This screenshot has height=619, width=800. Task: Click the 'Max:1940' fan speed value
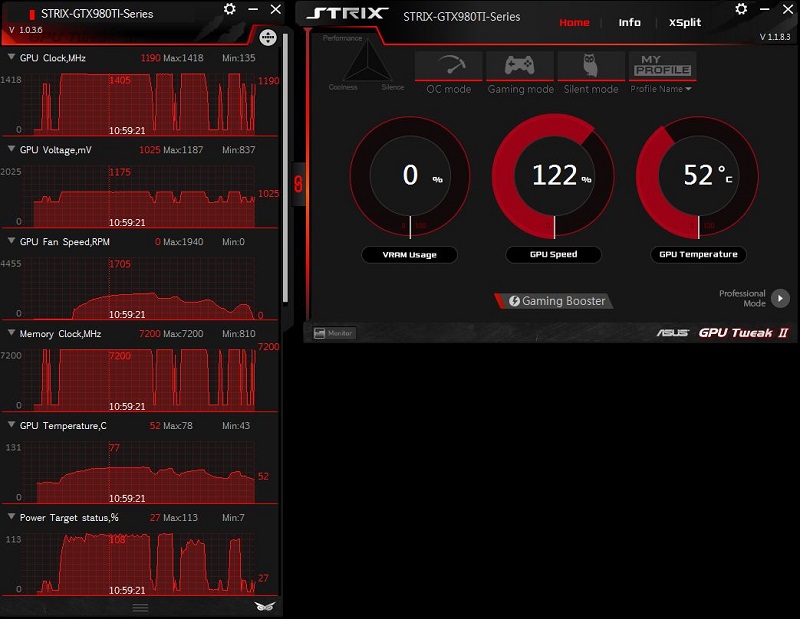tap(183, 242)
